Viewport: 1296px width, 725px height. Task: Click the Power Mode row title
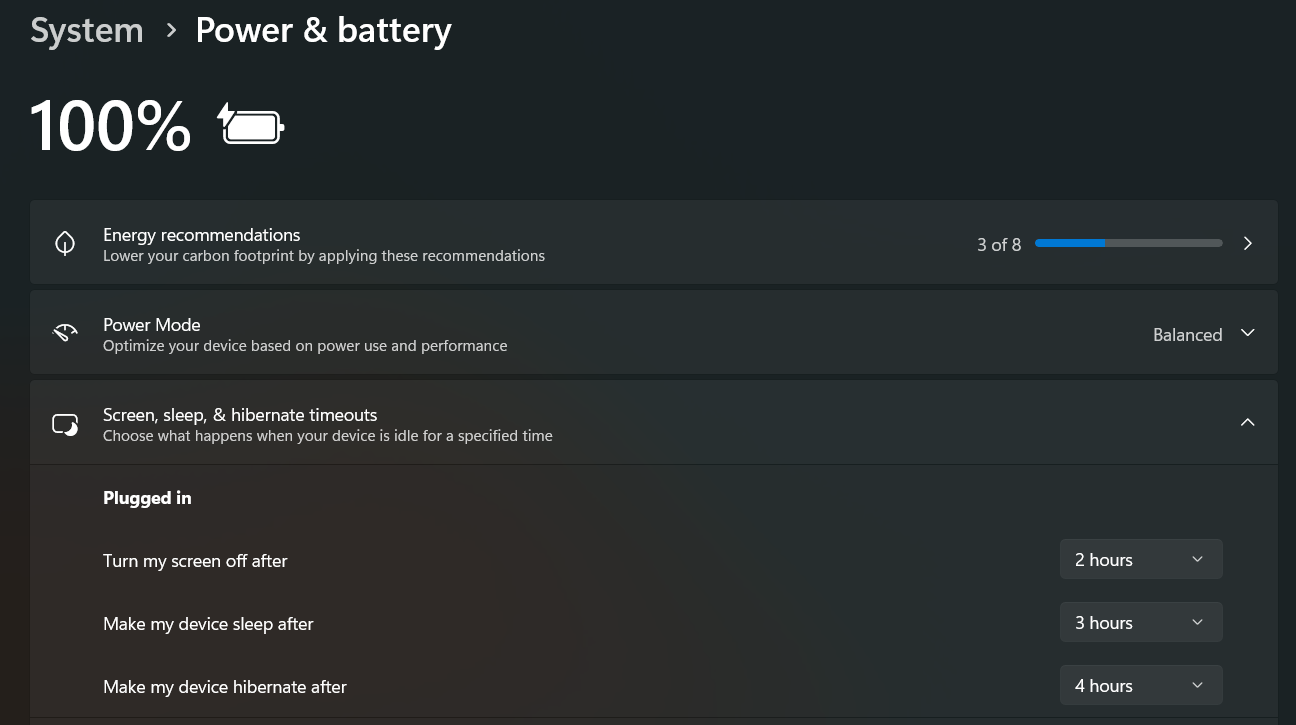(x=152, y=325)
